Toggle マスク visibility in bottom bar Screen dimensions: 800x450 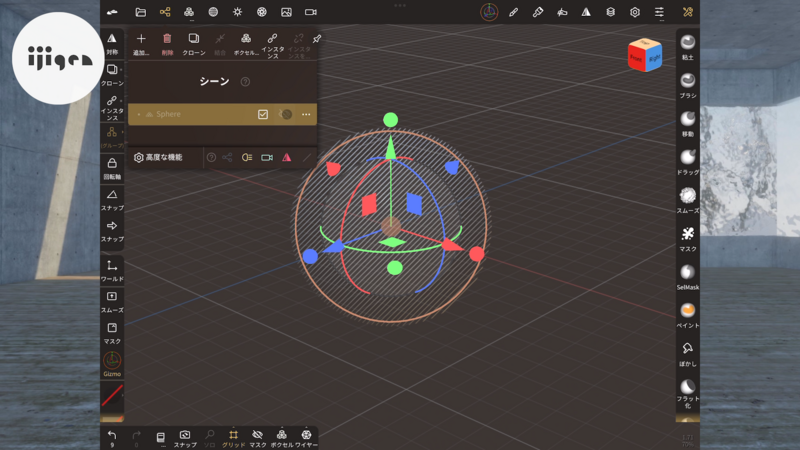(x=258, y=438)
